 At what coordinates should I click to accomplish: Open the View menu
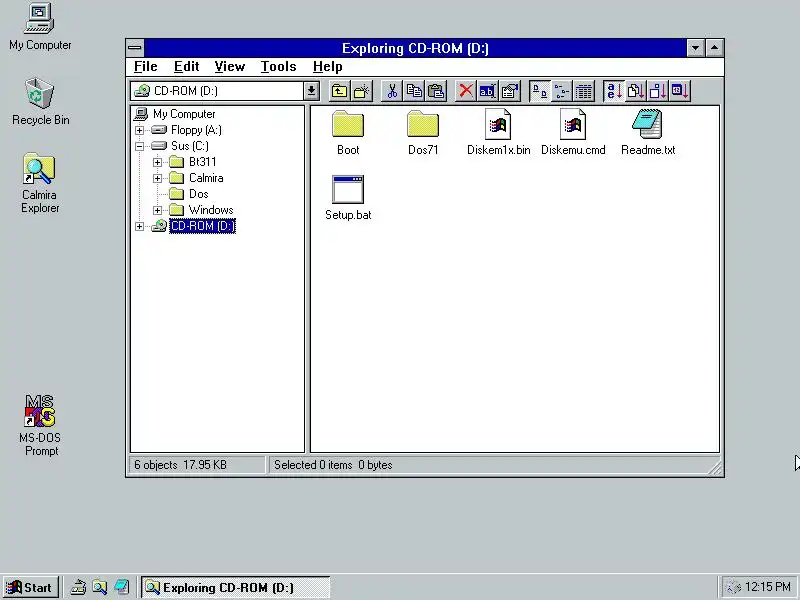pos(230,66)
